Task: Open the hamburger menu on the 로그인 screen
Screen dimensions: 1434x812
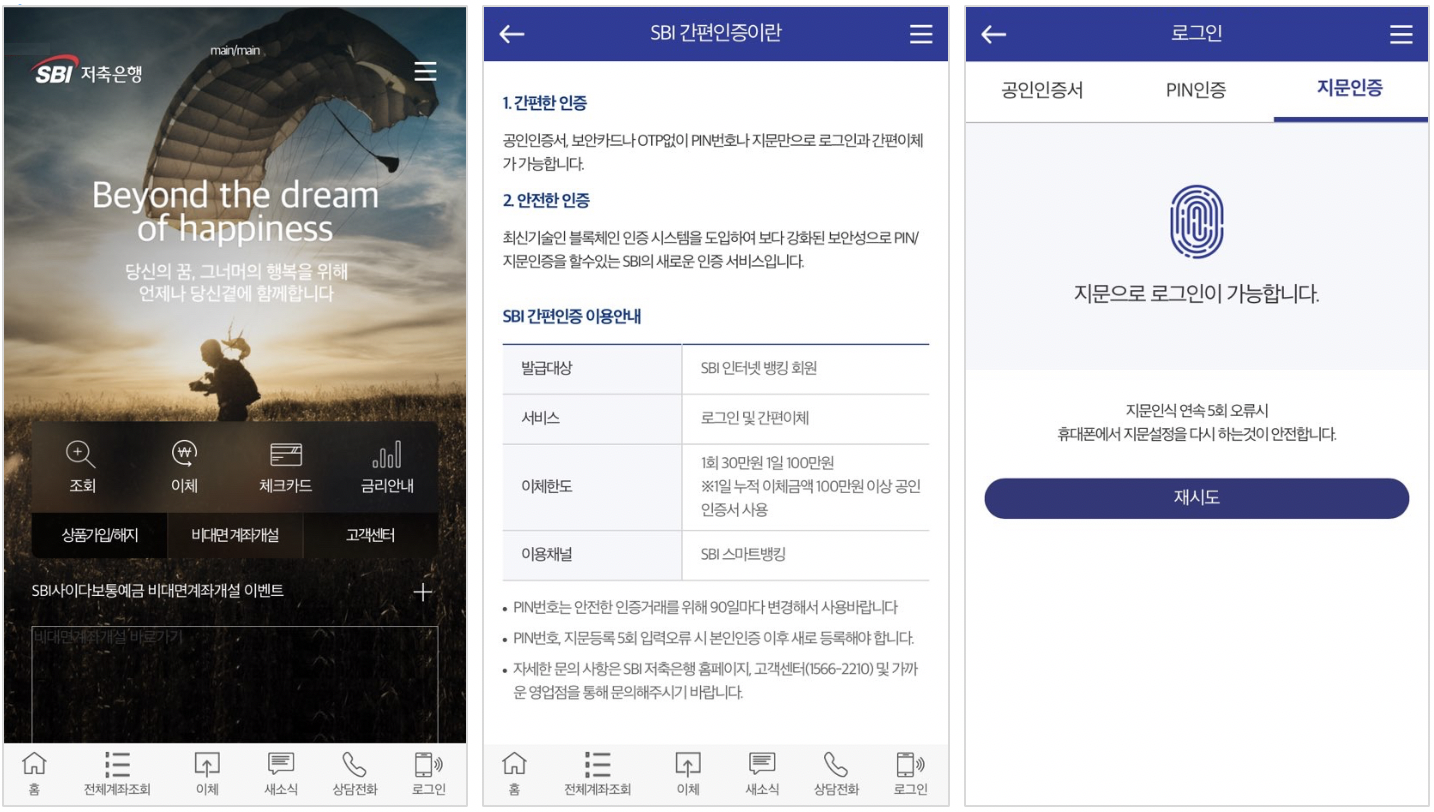Action: [1401, 34]
